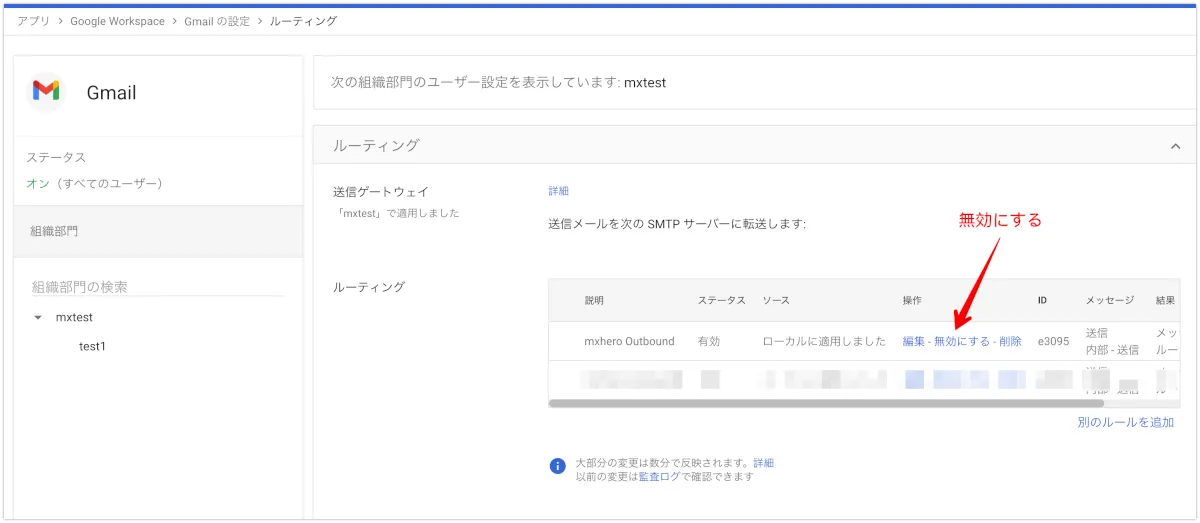1200x523 pixels.
Task: Click the blue info icon
Action: point(558,466)
